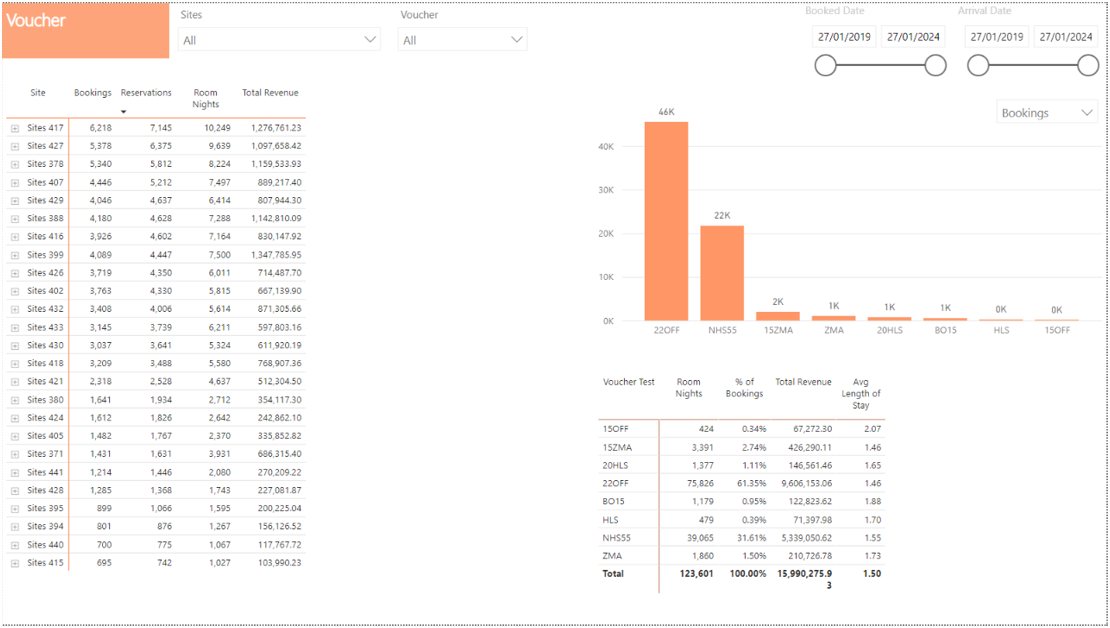Click the Arrival Date start date field

(995, 37)
